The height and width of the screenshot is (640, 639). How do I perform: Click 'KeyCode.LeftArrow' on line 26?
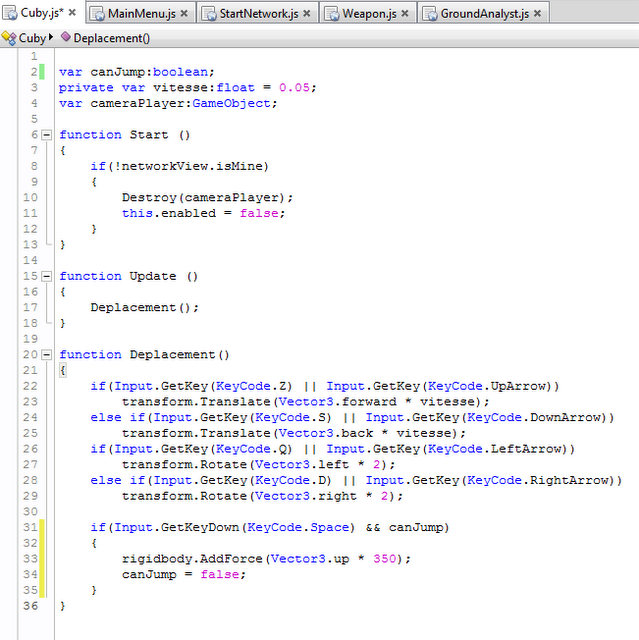(495, 449)
